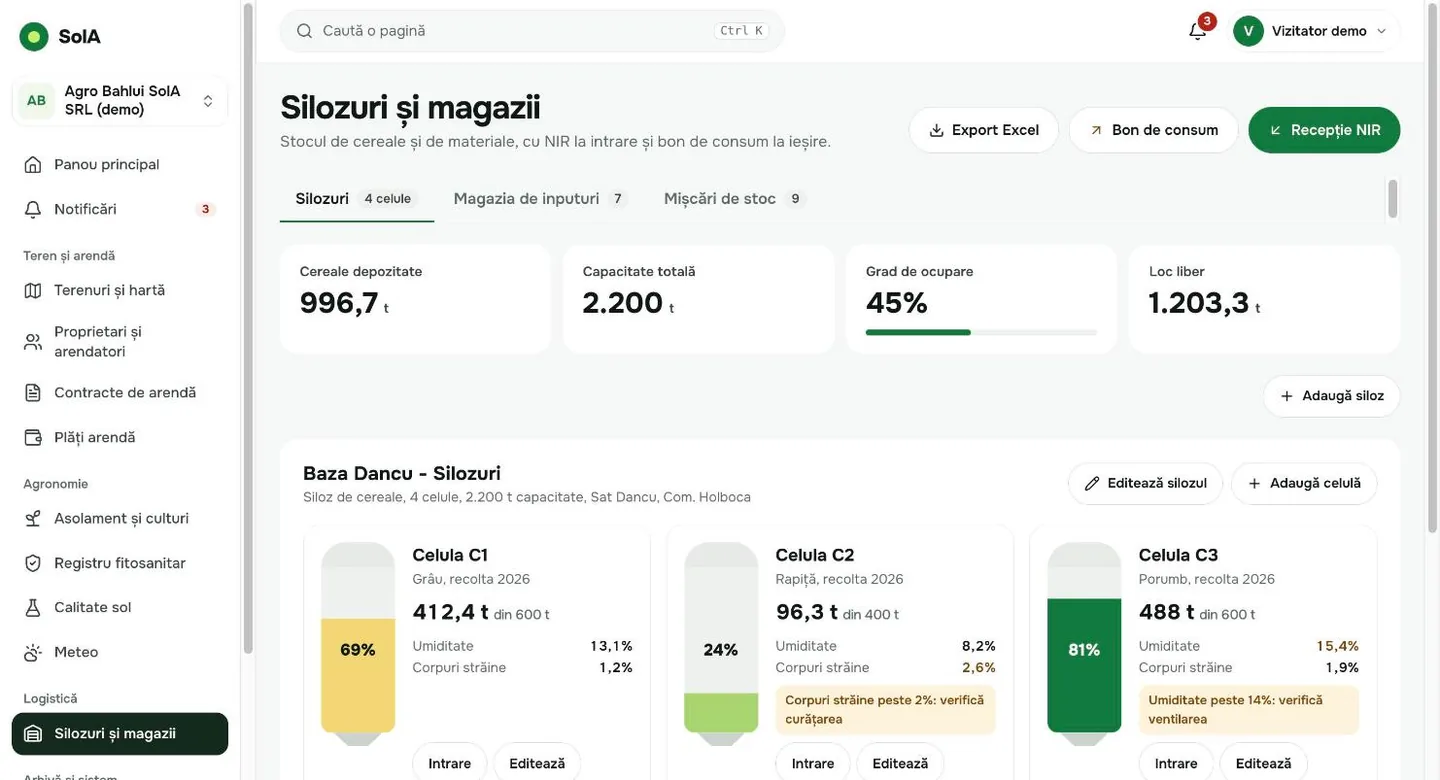Export the stock to Excel
1440x780 pixels.
(x=984, y=130)
